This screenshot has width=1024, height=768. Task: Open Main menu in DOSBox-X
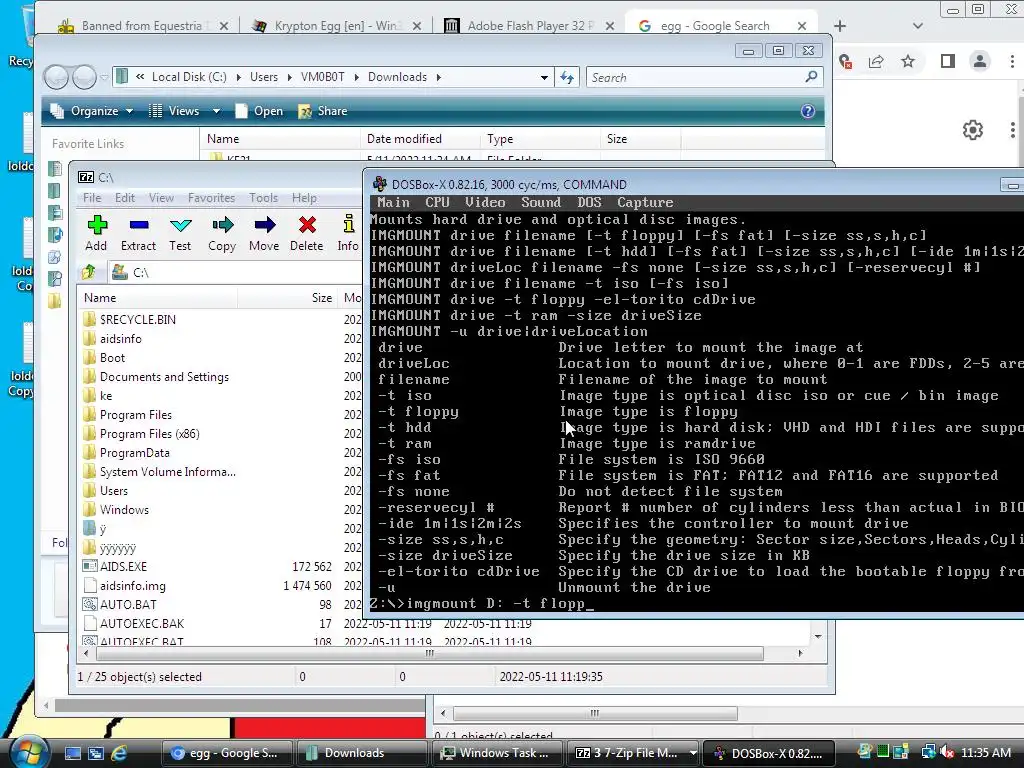(x=393, y=202)
